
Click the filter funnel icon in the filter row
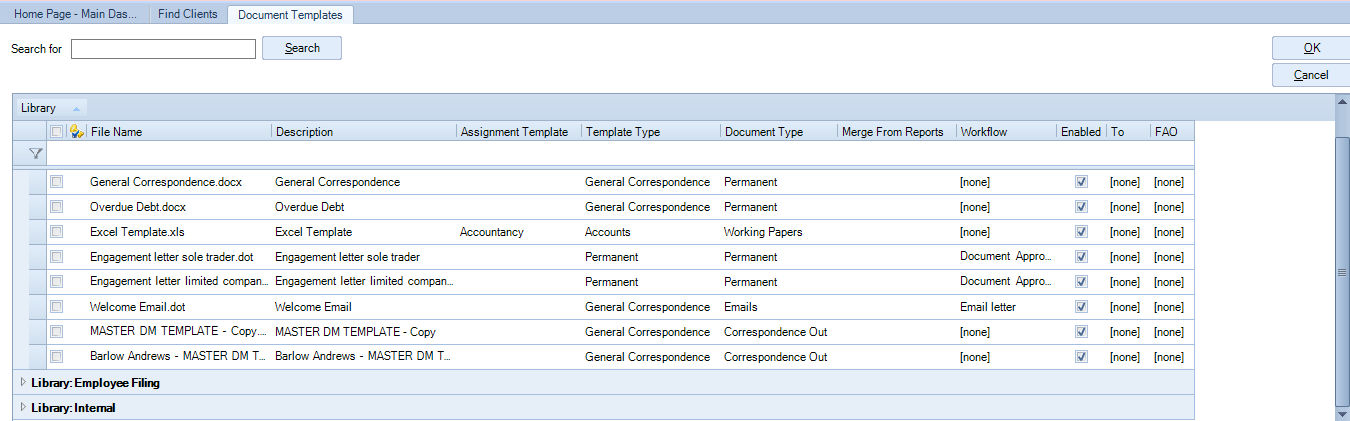[x=36, y=154]
